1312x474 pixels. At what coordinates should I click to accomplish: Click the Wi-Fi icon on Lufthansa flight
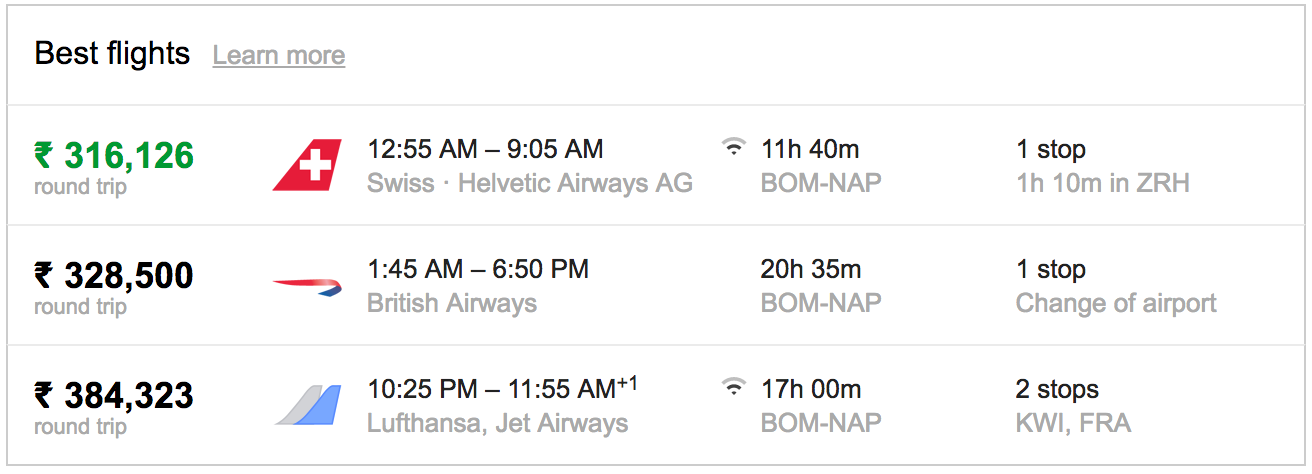click(x=734, y=388)
